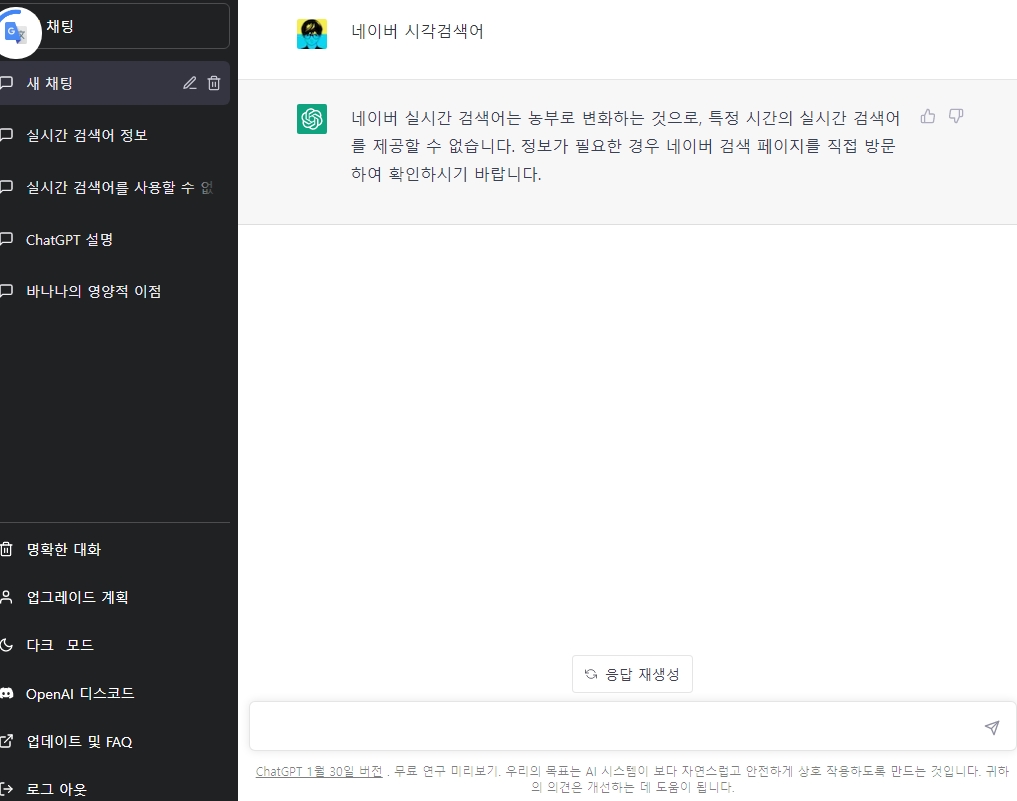Screen dimensions: 1017x801
Task: Click moon icon beside 다크 모드
Action: (x=6, y=645)
